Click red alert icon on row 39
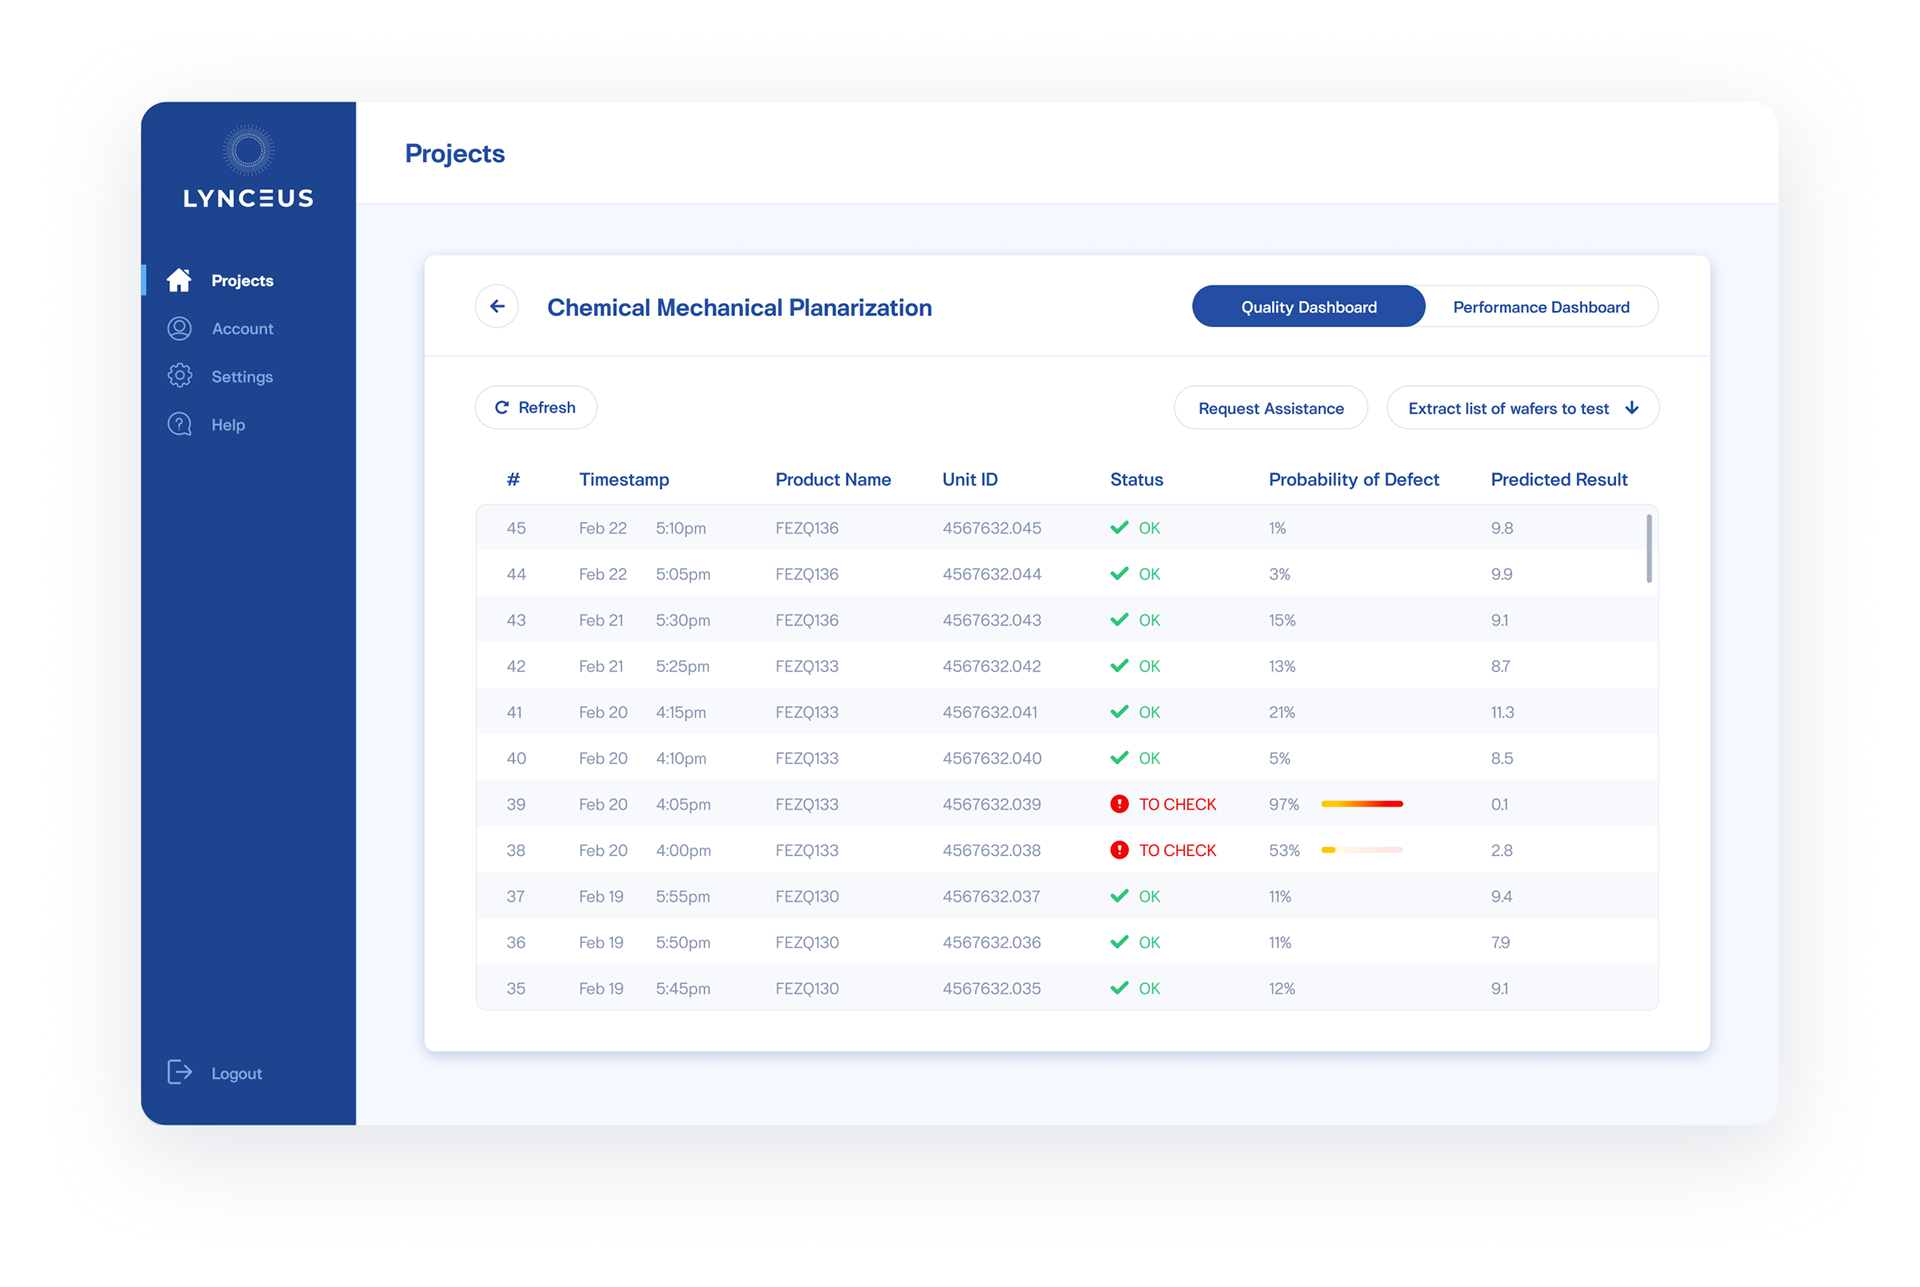1920x1287 pixels. coord(1119,804)
